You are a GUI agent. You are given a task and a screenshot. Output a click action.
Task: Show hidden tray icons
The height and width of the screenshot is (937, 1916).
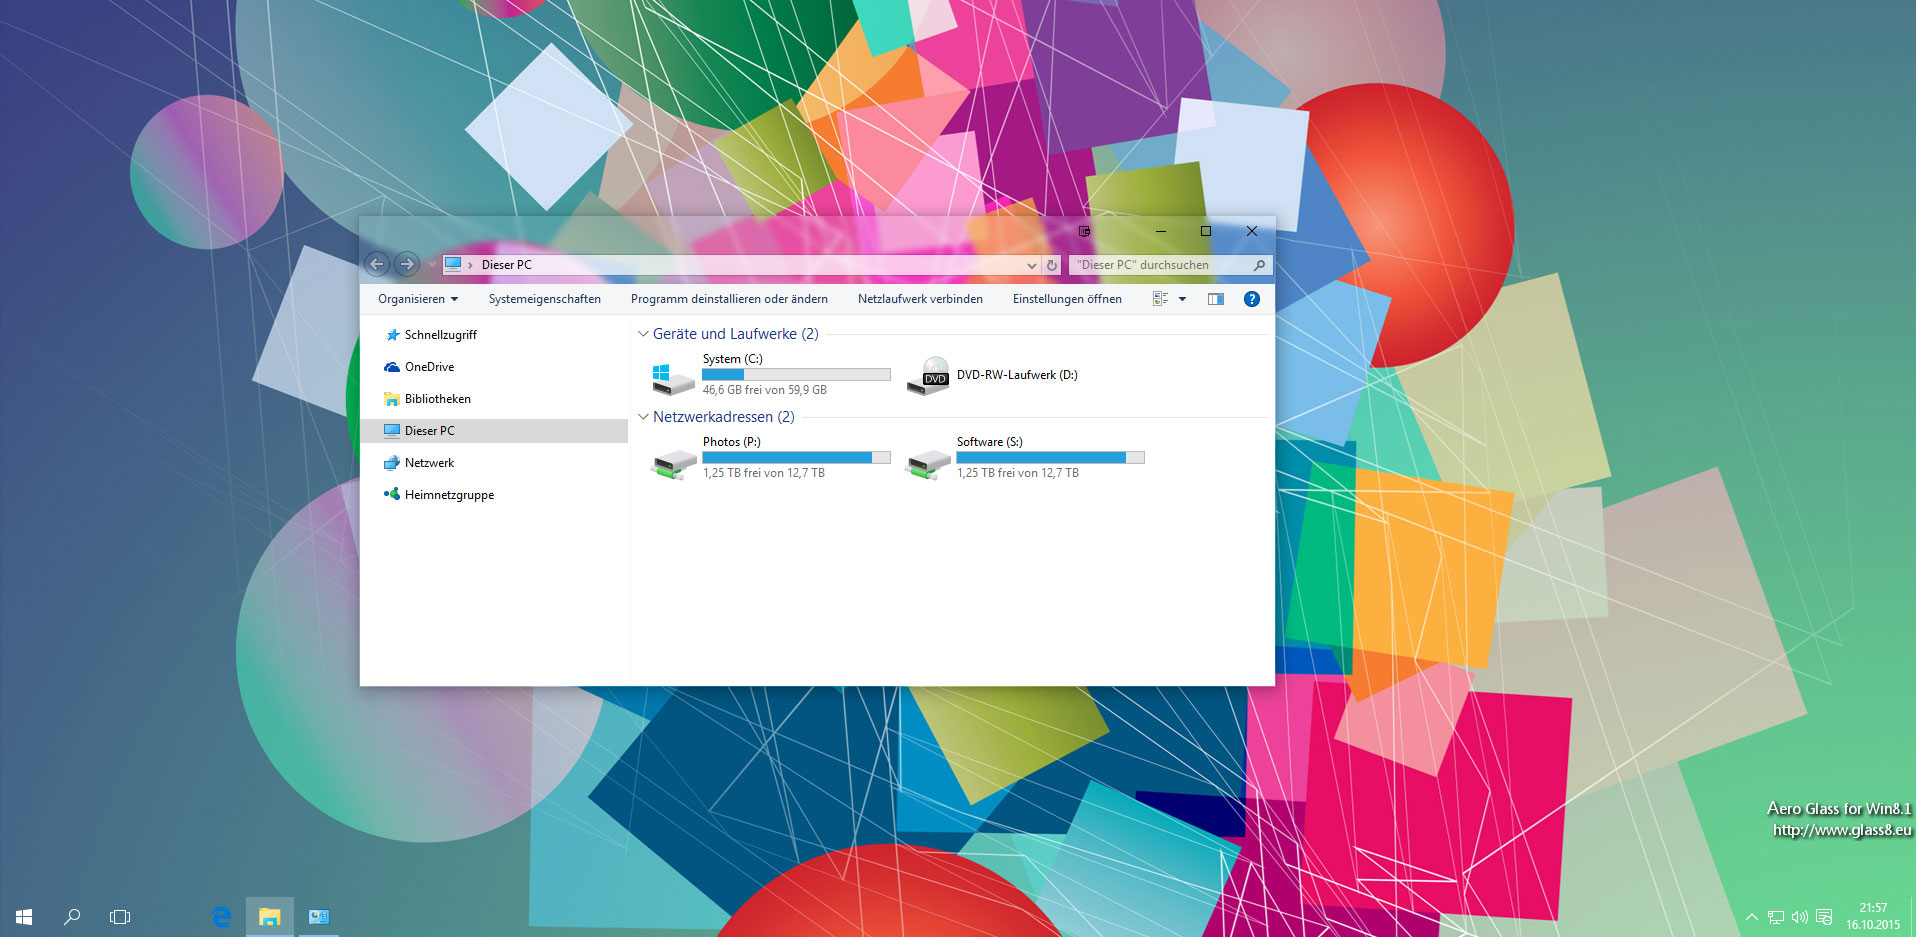pyautogui.click(x=1752, y=917)
